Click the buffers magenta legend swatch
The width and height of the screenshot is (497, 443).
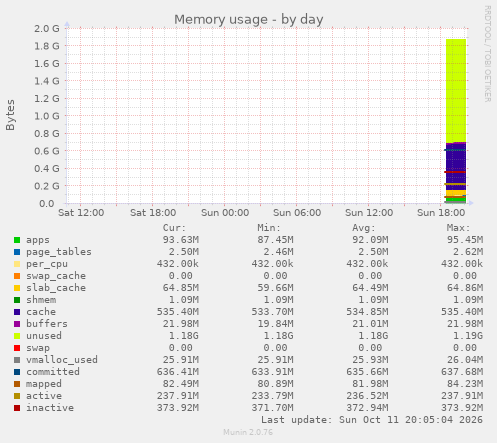tap(17, 324)
